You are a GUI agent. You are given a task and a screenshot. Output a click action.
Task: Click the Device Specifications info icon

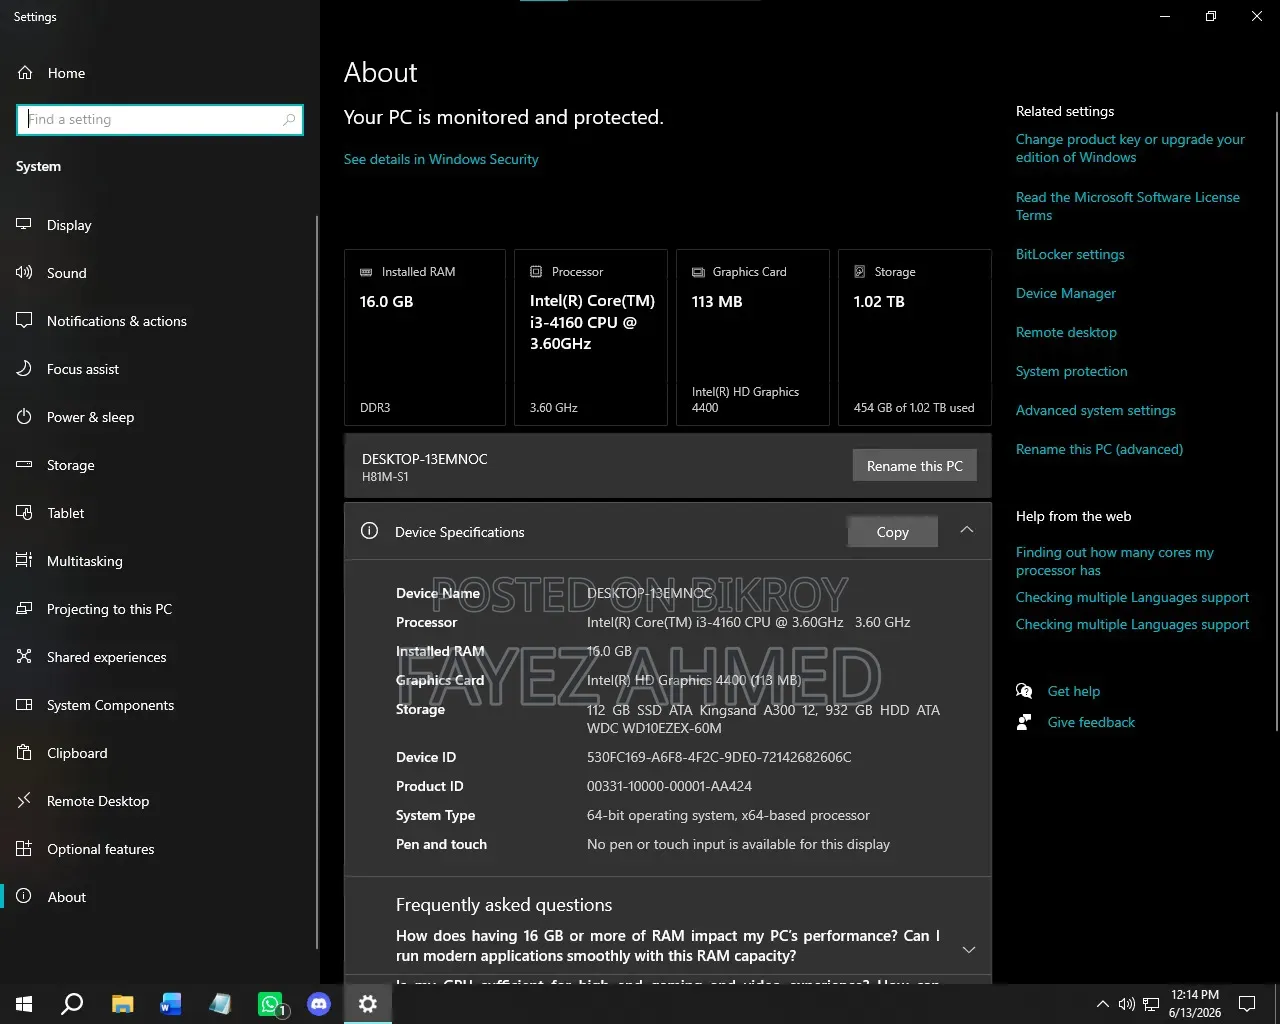coord(369,531)
